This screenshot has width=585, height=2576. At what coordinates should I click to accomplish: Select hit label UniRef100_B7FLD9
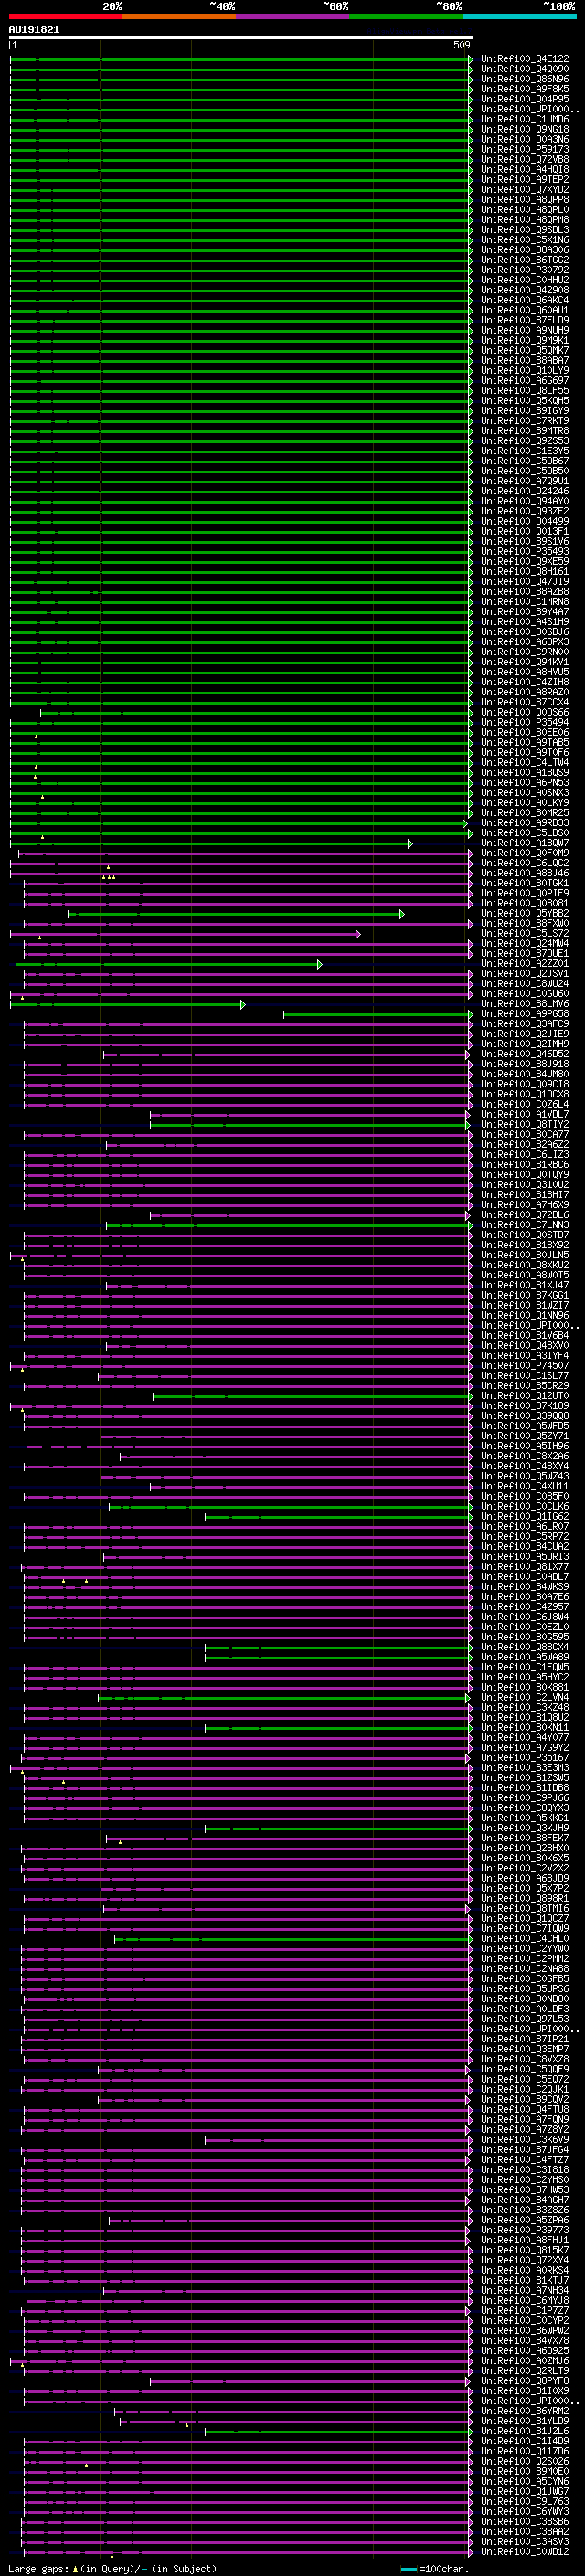tap(525, 320)
